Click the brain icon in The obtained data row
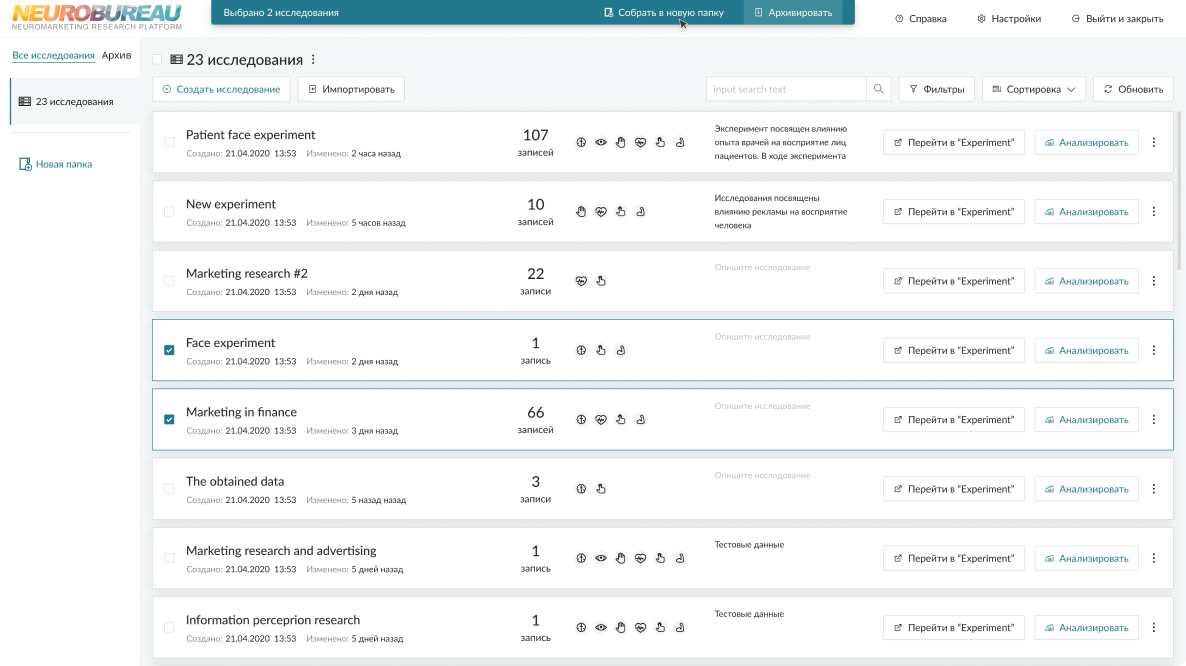1186x666 pixels. 581,489
